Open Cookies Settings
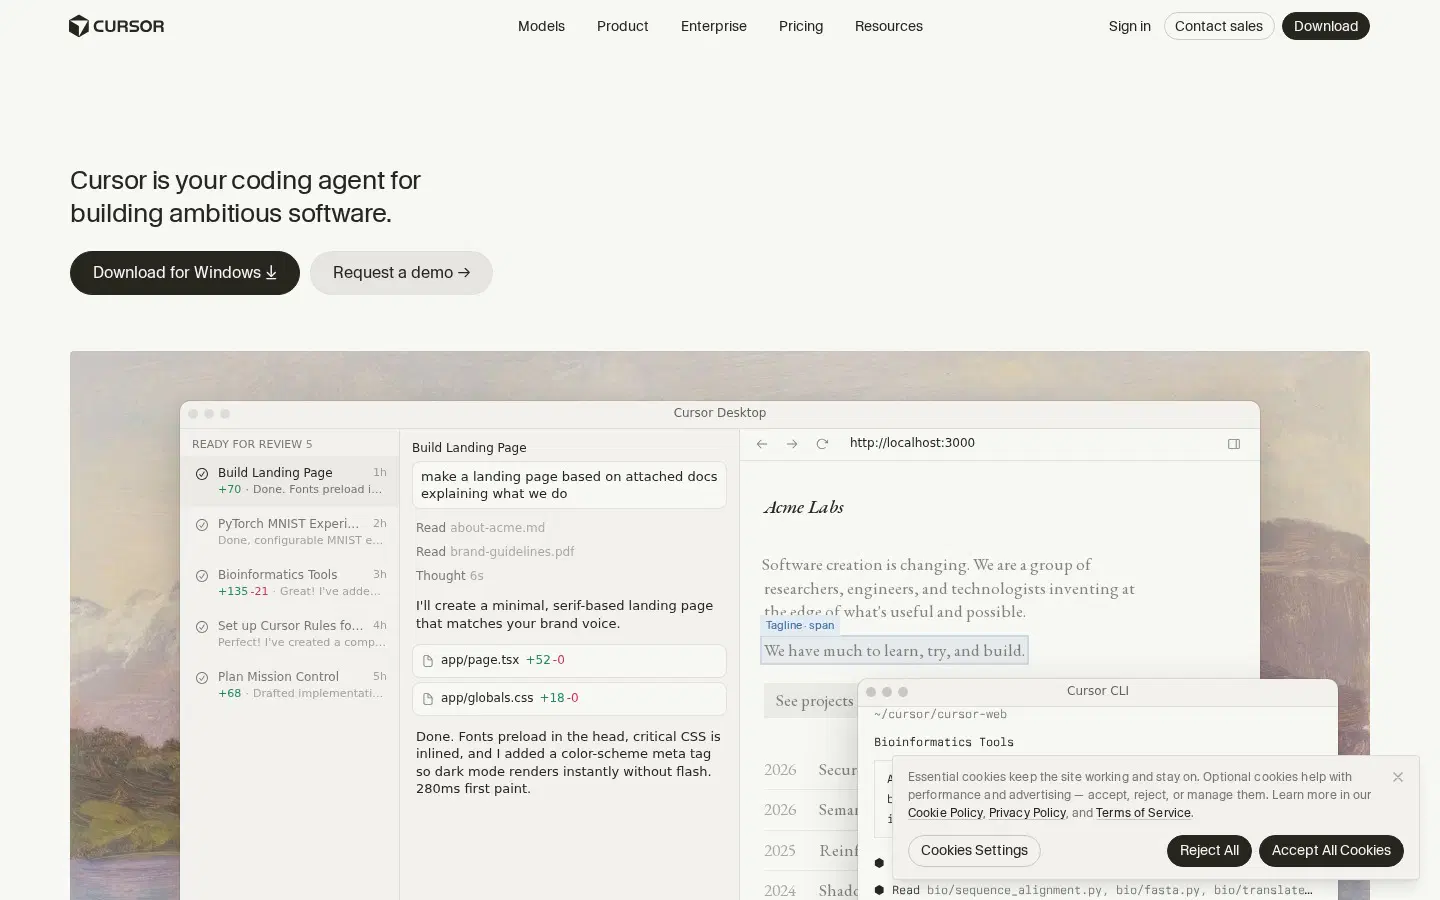1440x900 pixels. [x=974, y=851]
